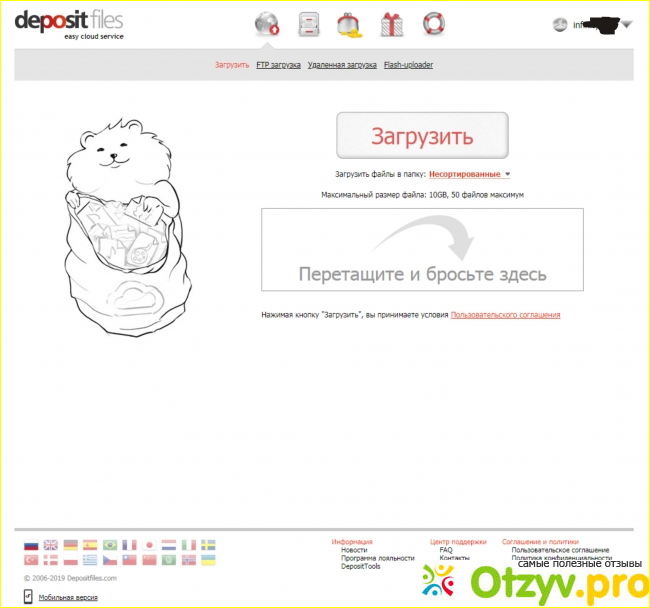Select the United Kingdom flag for English
The image size is (650, 608).
[x=50, y=545]
